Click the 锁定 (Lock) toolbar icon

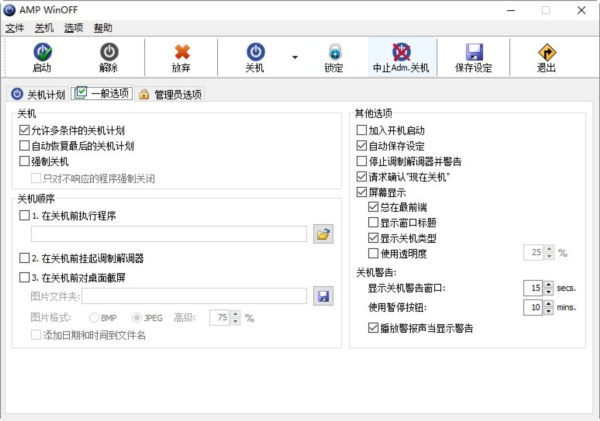coord(334,52)
